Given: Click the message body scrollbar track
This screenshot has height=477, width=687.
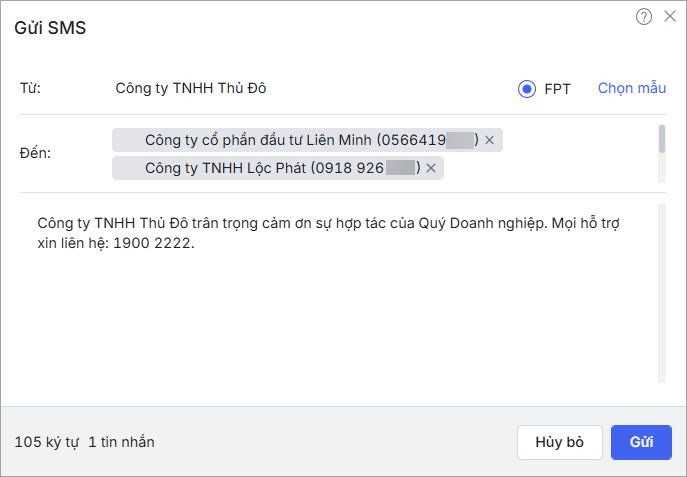Looking at the screenshot, I should tap(661, 300).
